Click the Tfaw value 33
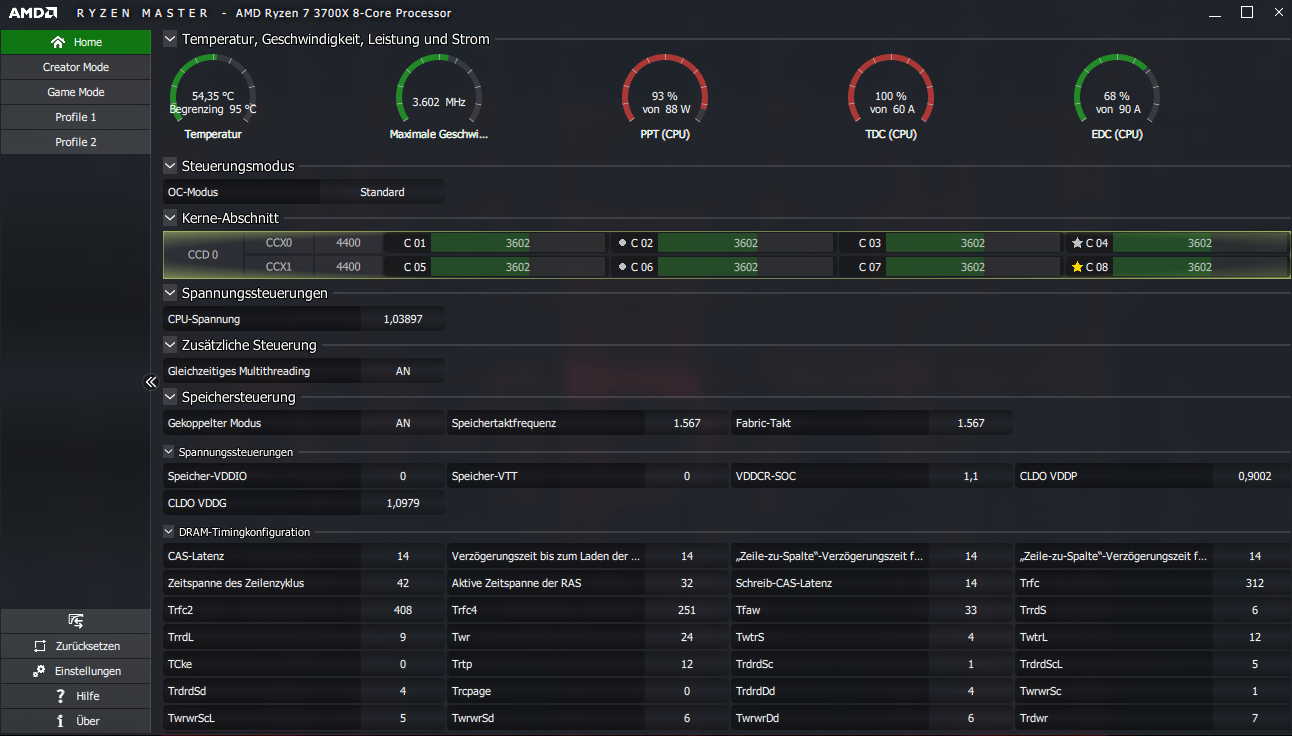This screenshot has width=1292, height=736. pyautogui.click(x=971, y=610)
